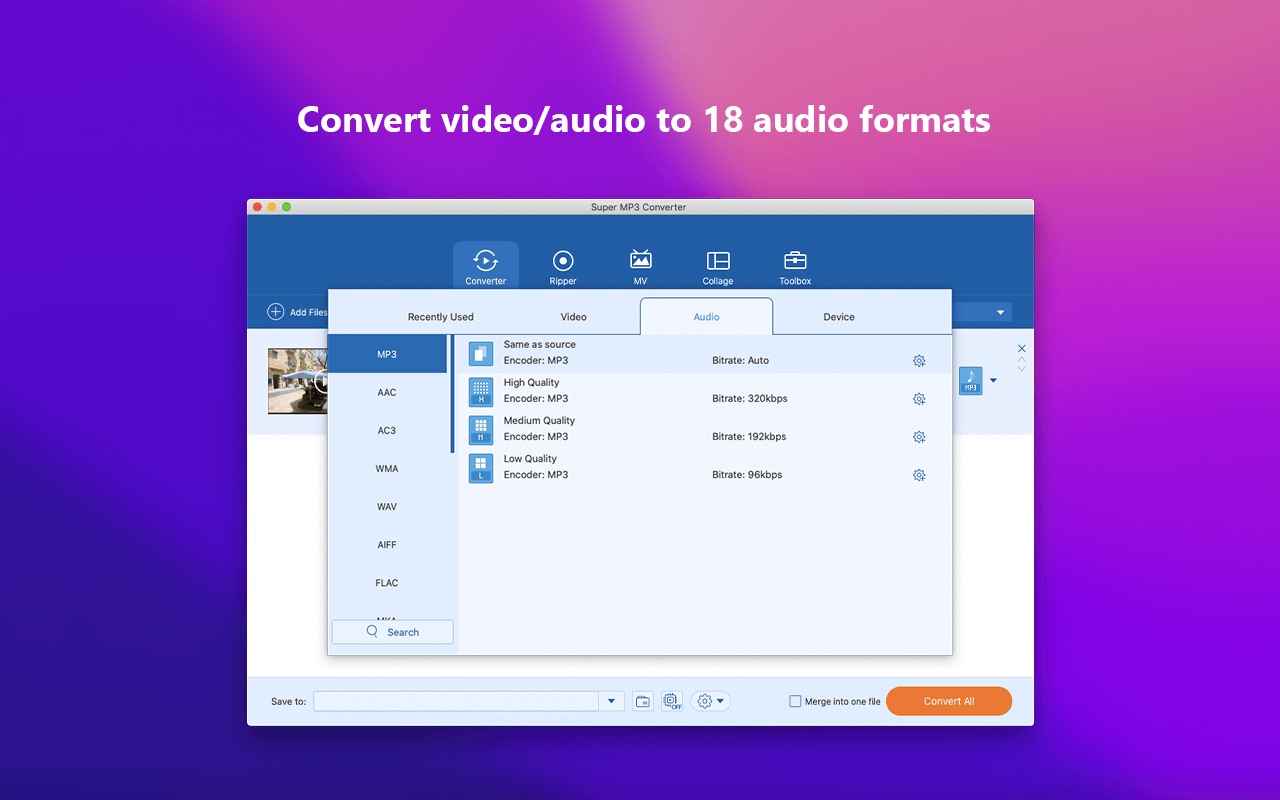The image size is (1280, 800).
Task: Open settings gear for Same as source preset
Action: point(919,361)
